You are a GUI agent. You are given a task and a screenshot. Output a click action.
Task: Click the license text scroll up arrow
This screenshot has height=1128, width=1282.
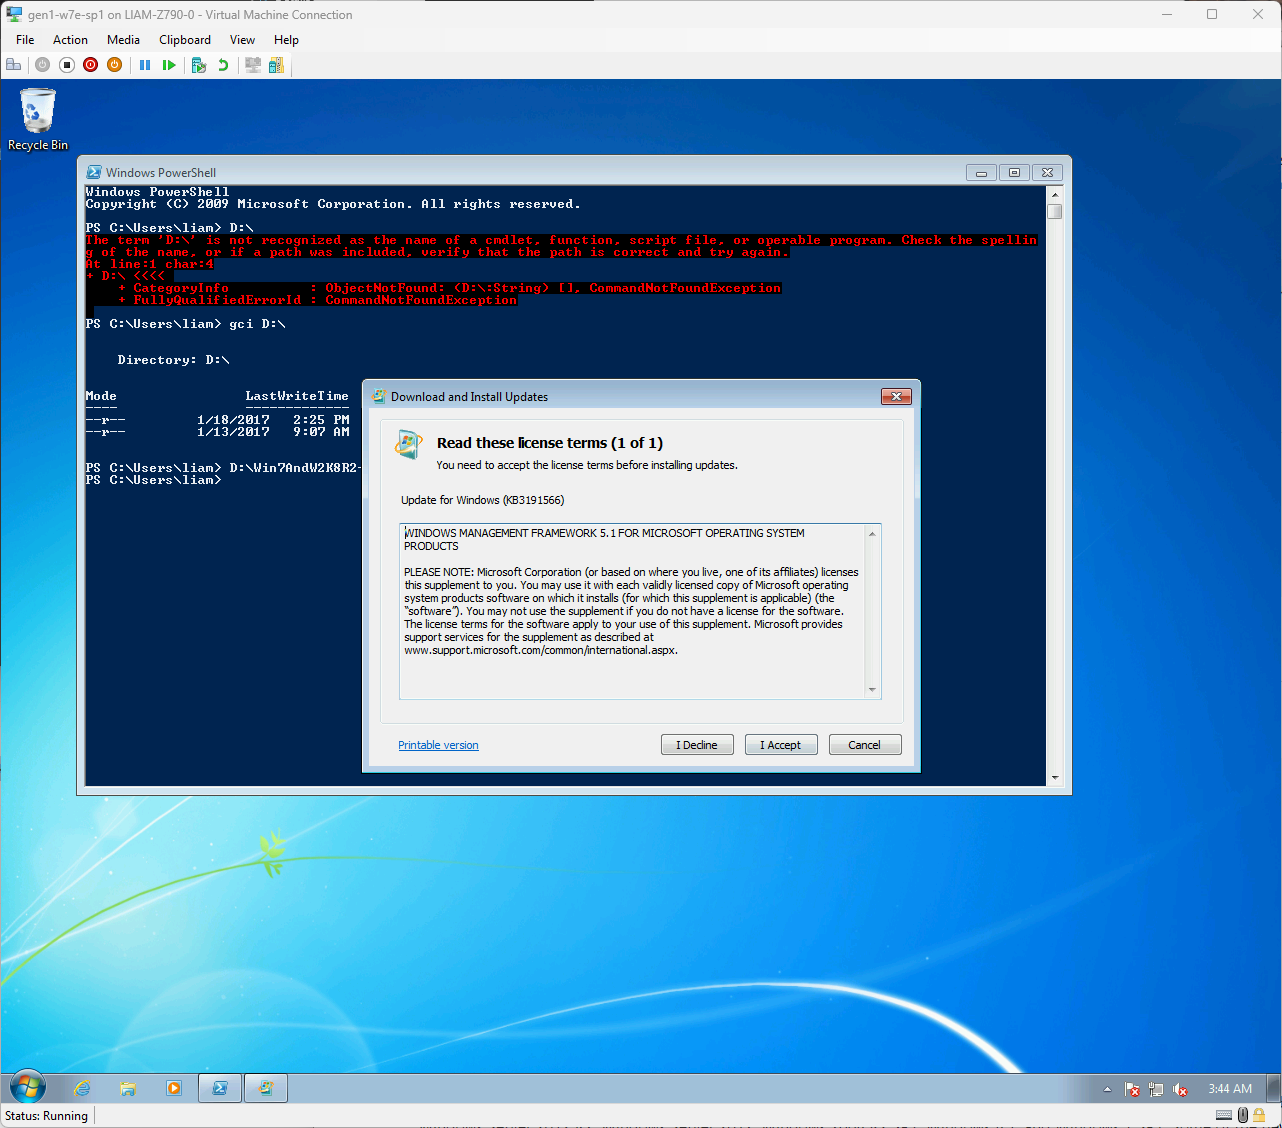(872, 533)
